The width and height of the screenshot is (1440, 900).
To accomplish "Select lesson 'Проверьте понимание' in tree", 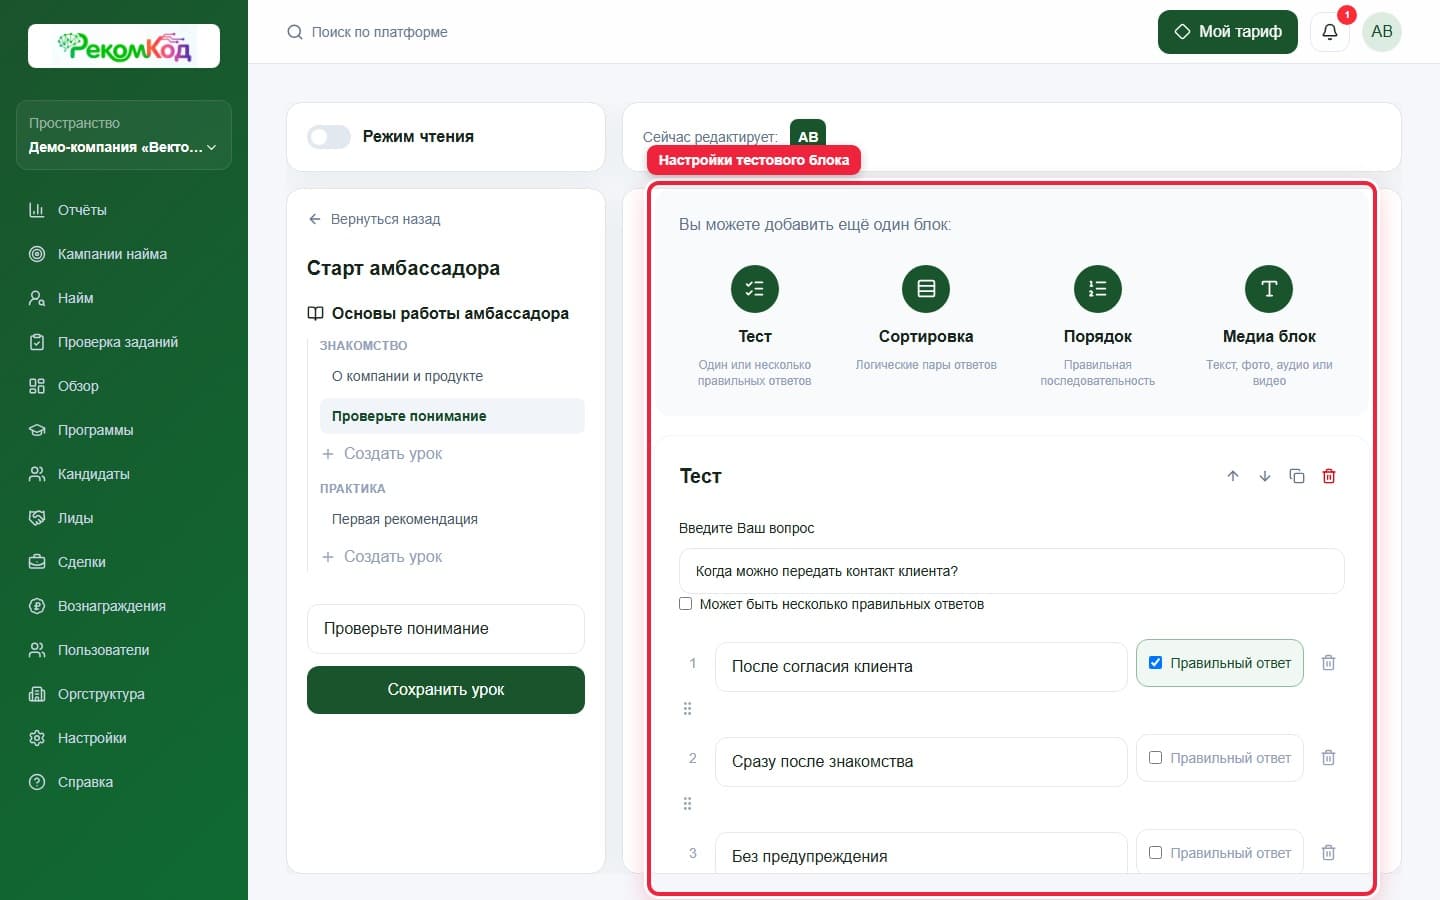I will pyautogui.click(x=452, y=416).
